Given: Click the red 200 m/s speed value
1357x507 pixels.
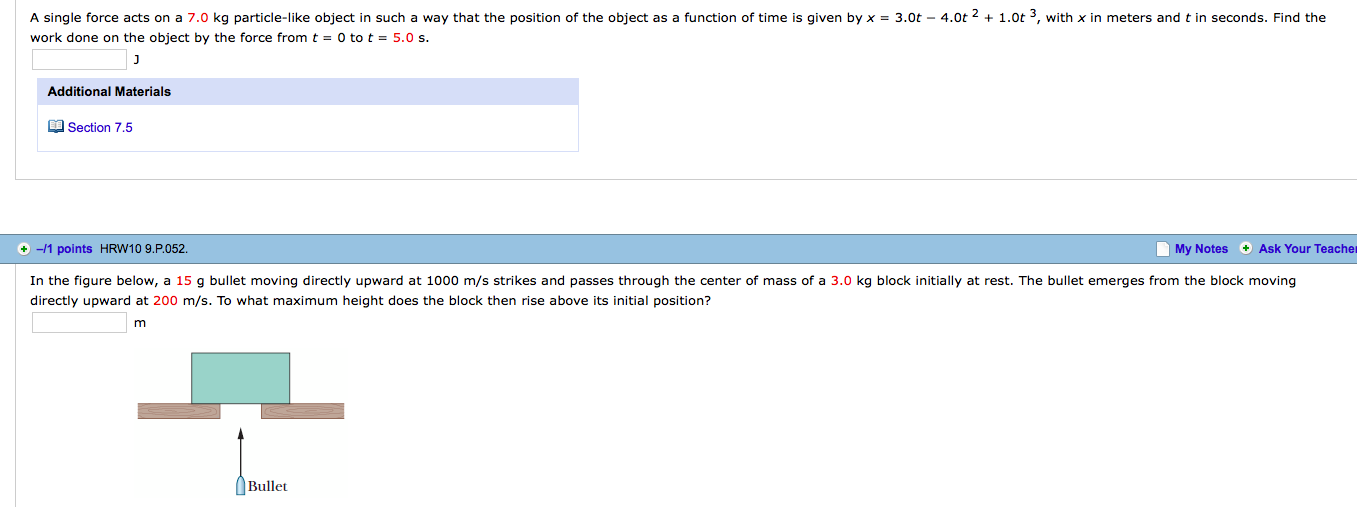Looking at the screenshot, I should 165,300.
